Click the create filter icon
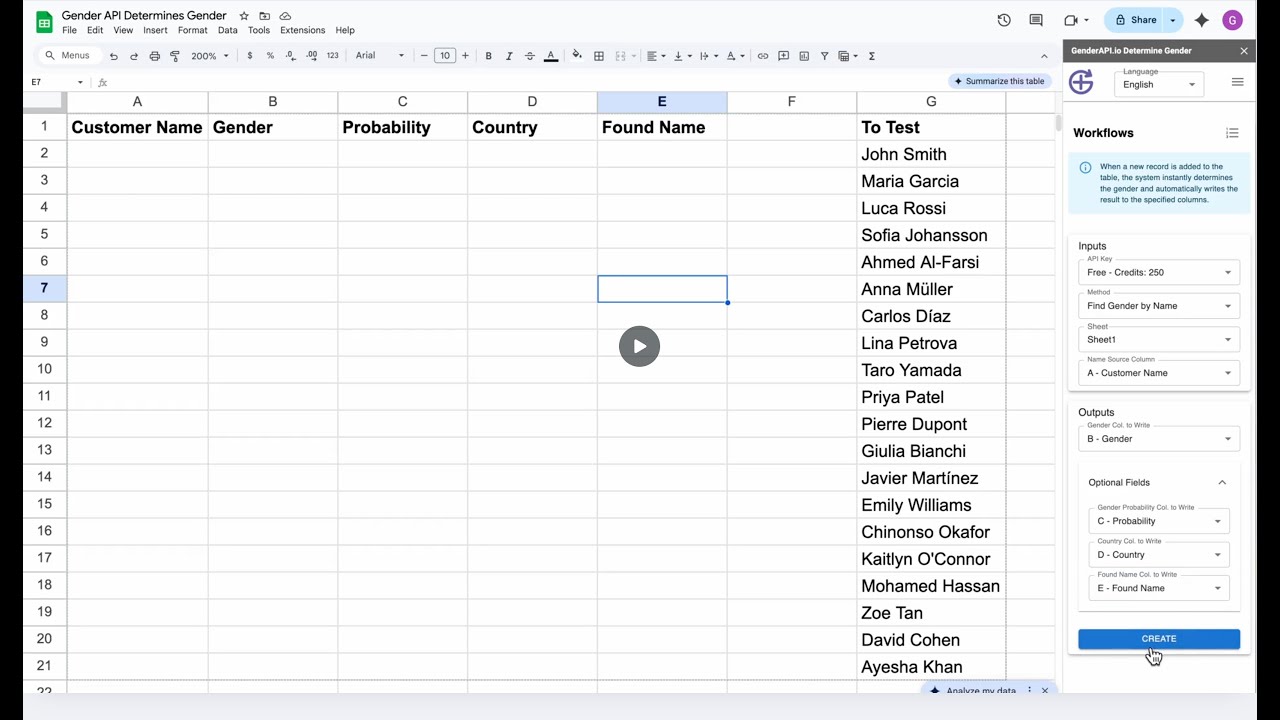Screen dimensions: 1280x720 [x=824, y=56]
